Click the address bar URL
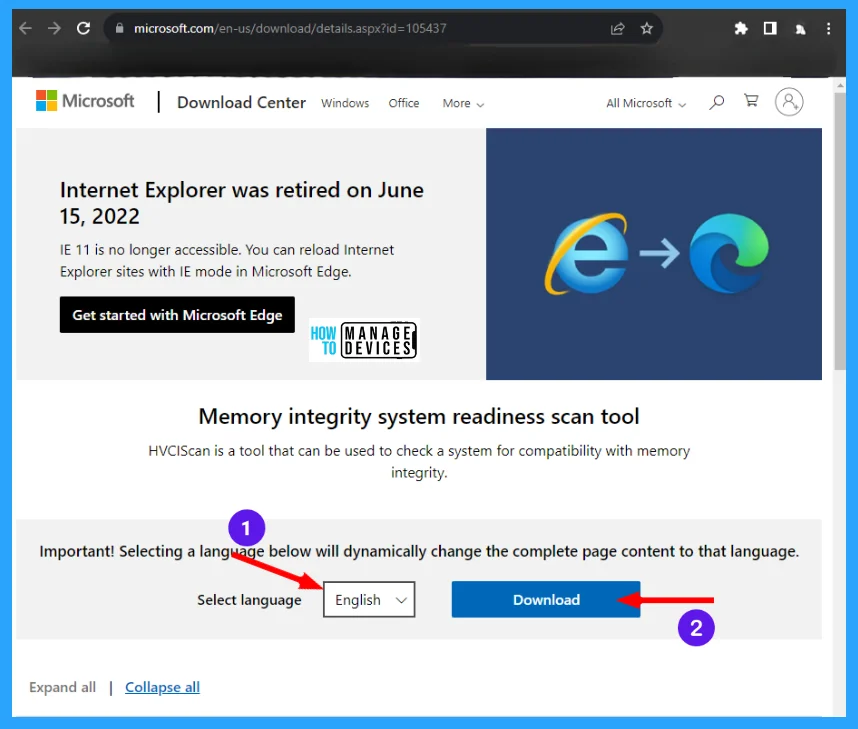 [290, 28]
